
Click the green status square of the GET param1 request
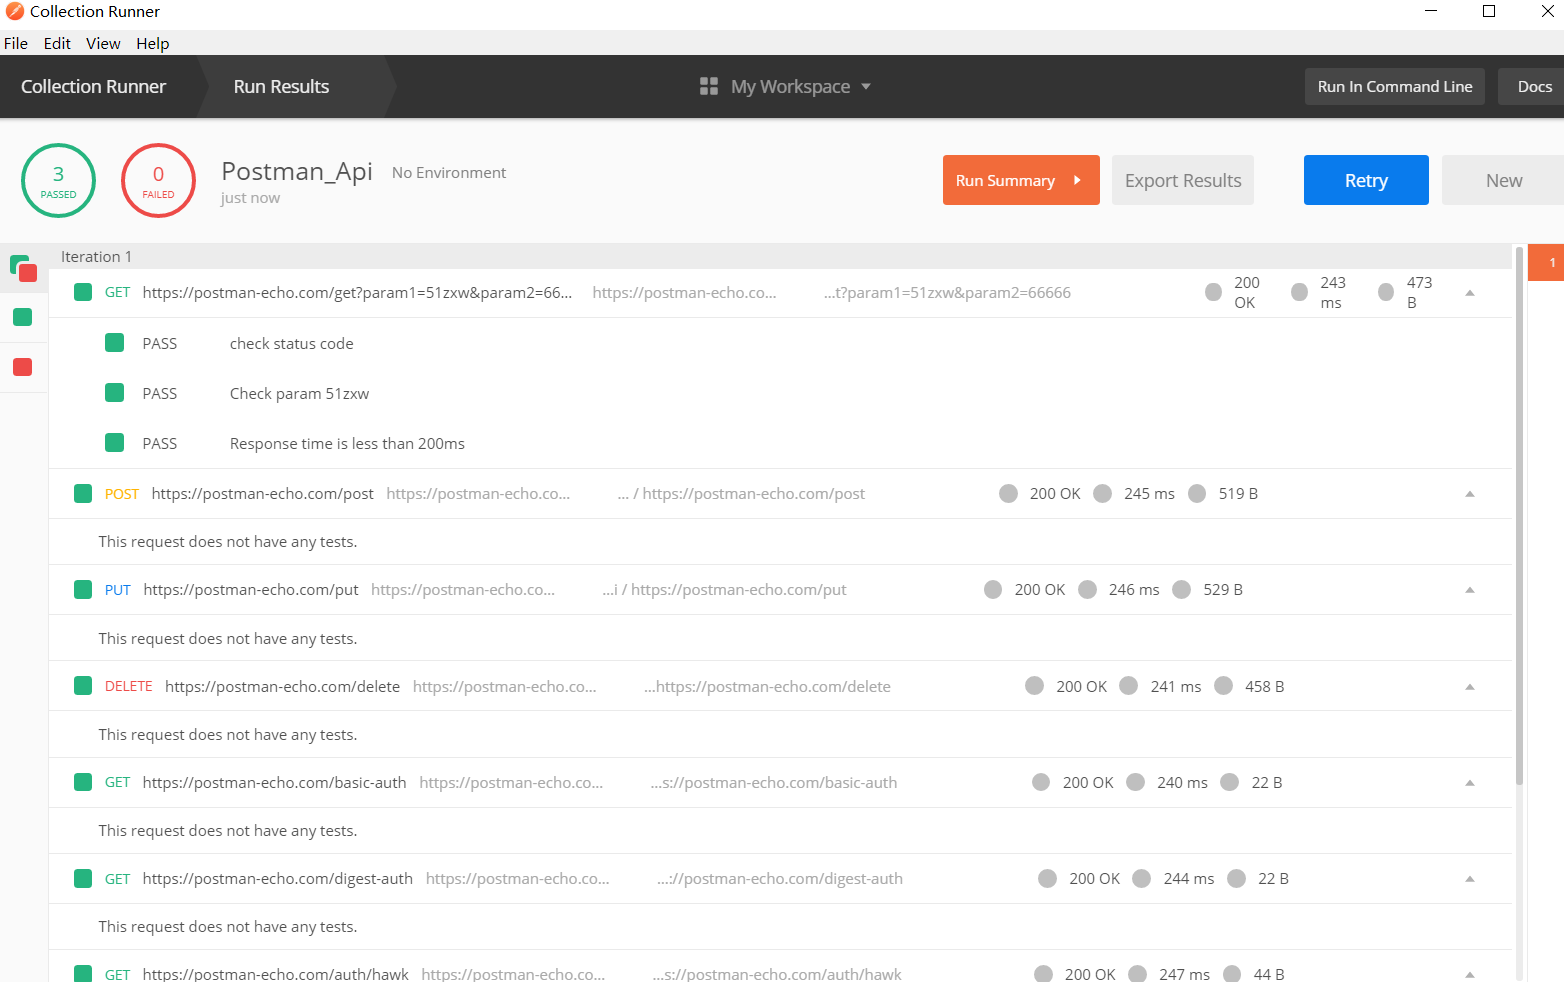84,292
